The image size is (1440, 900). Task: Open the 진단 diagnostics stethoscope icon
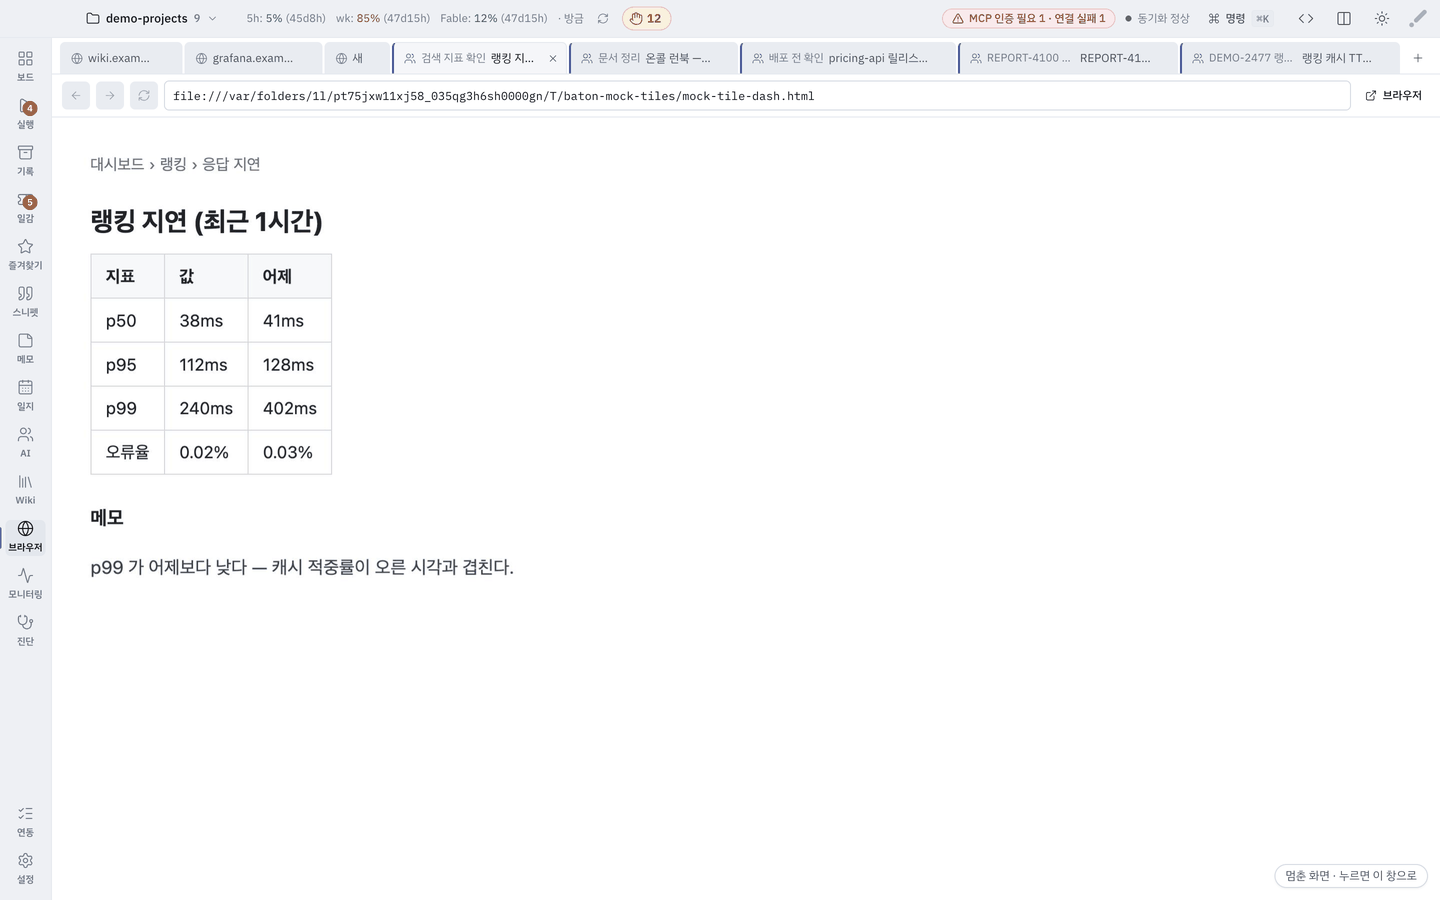[25, 630]
